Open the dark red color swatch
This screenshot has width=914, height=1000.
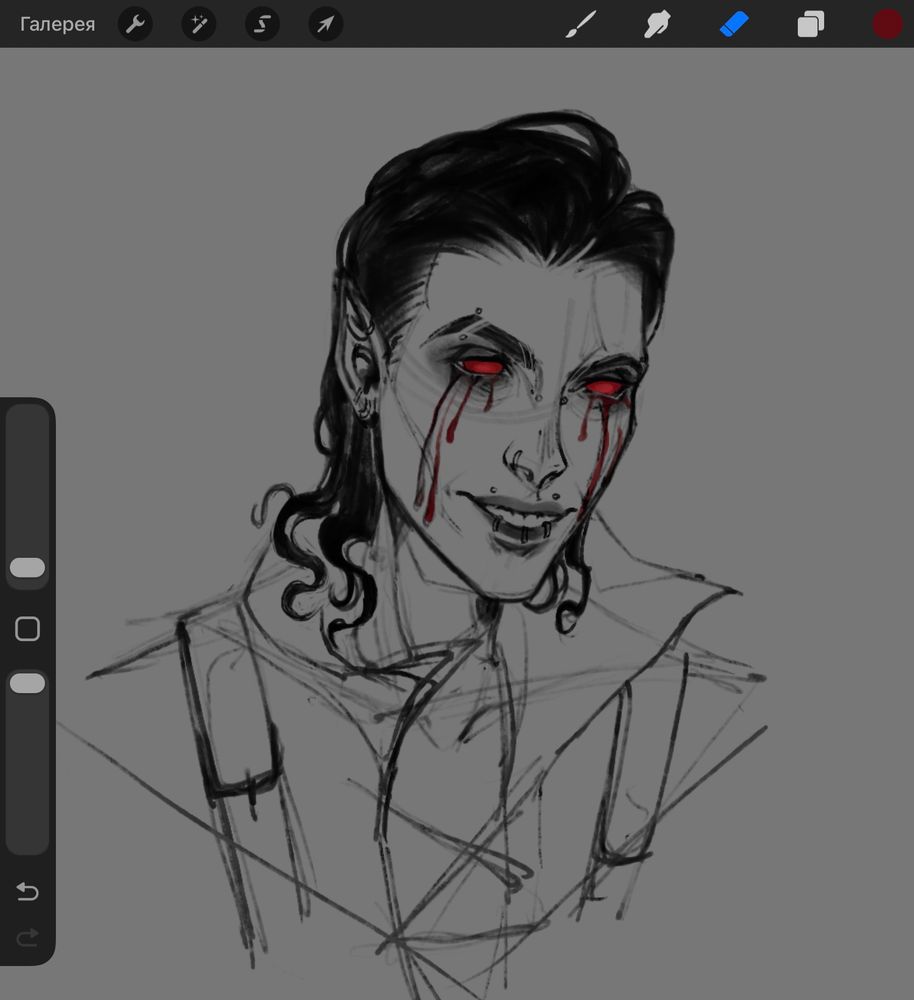point(887,24)
